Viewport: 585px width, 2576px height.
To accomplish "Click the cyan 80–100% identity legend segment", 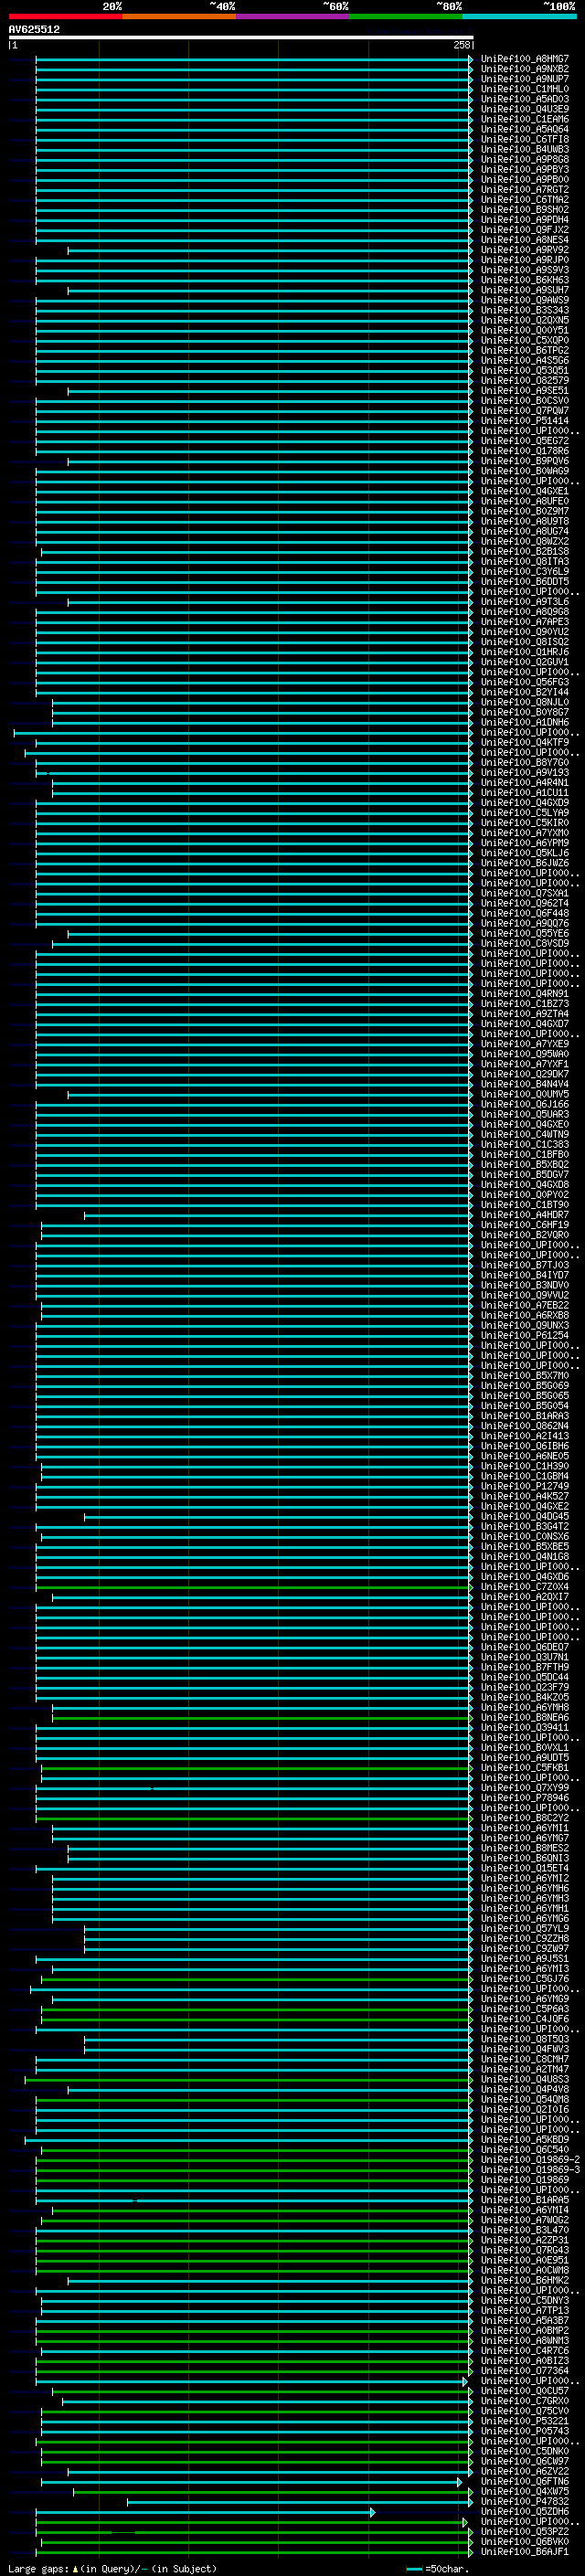I will point(519,16).
